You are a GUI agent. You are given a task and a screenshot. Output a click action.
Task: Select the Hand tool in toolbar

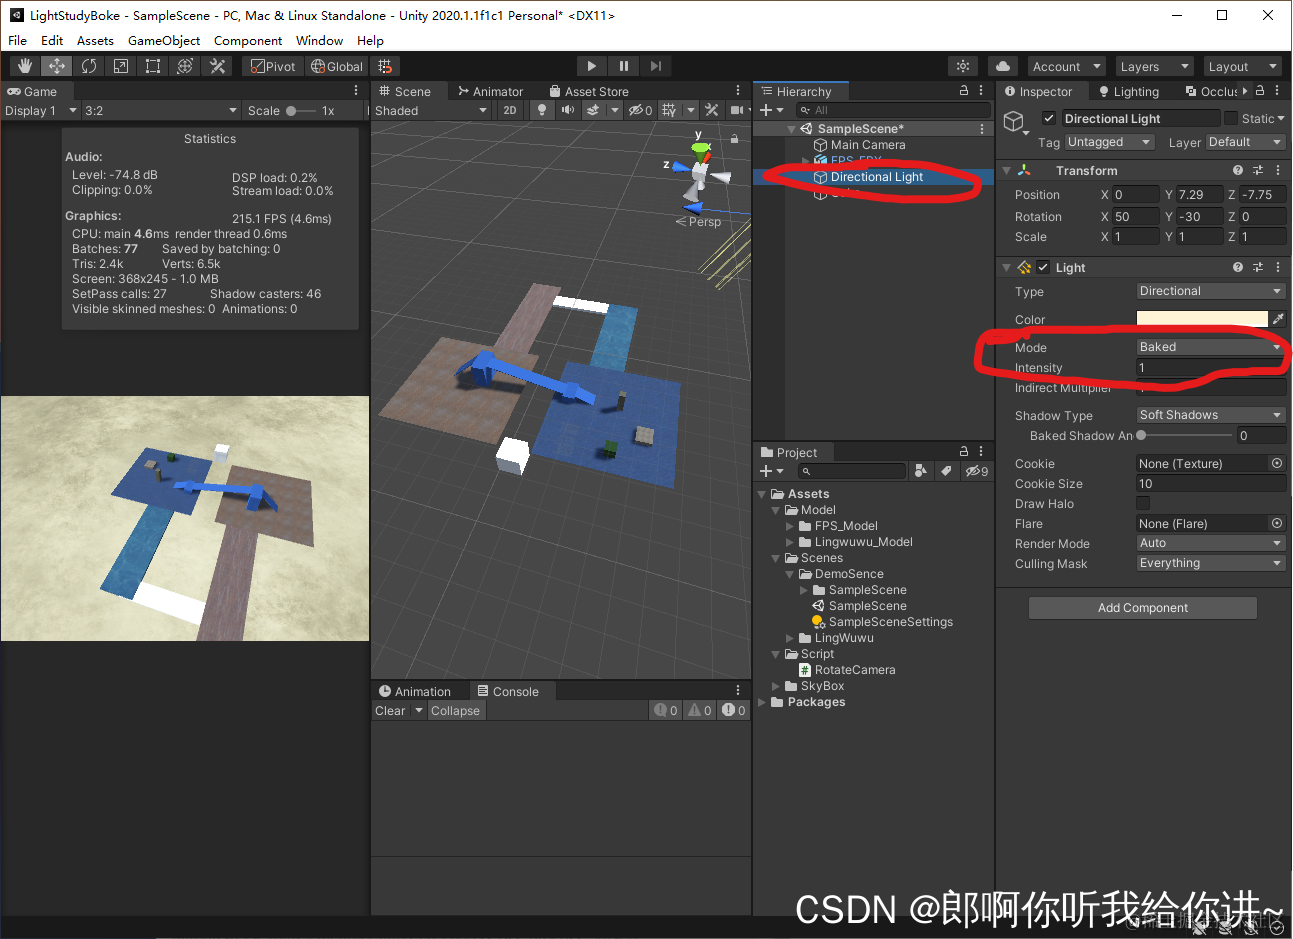(25, 66)
